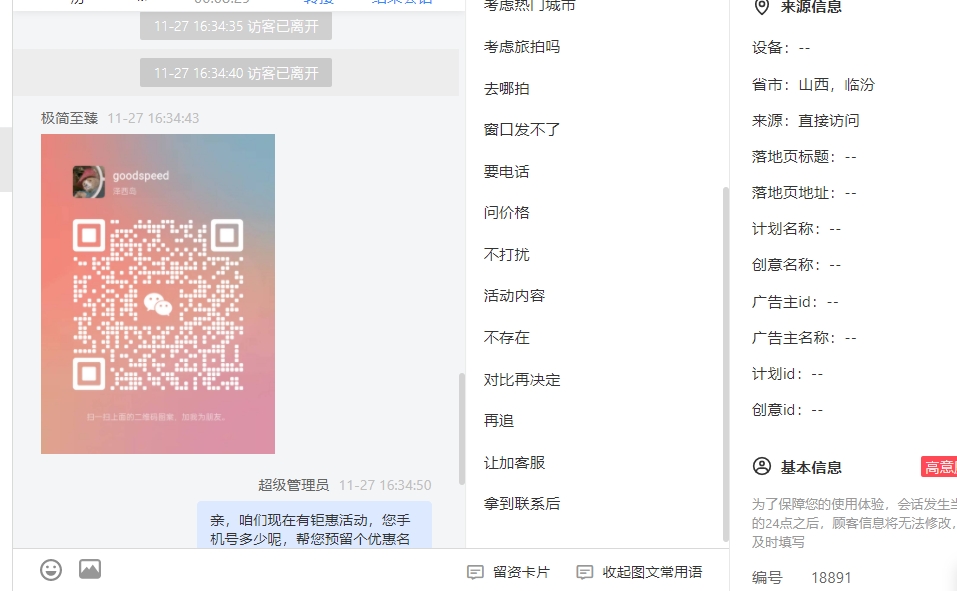This screenshot has width=957, height=591.
Task: Click the 计划id field
Action: [x=787, y=374]
